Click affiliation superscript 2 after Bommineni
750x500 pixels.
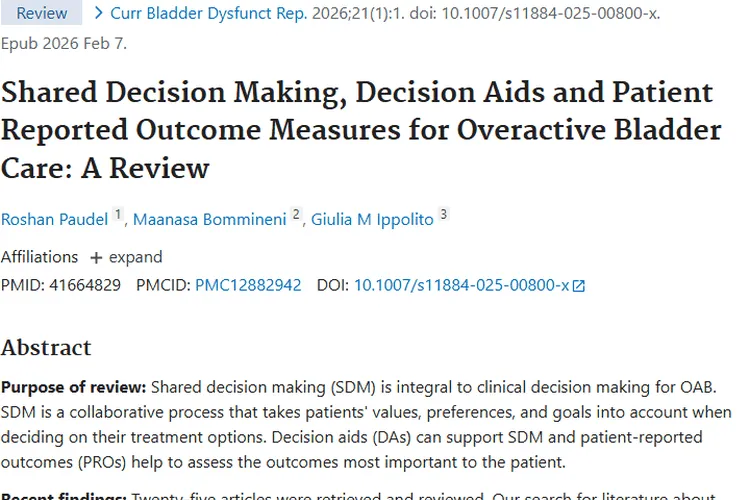point(296,215)
